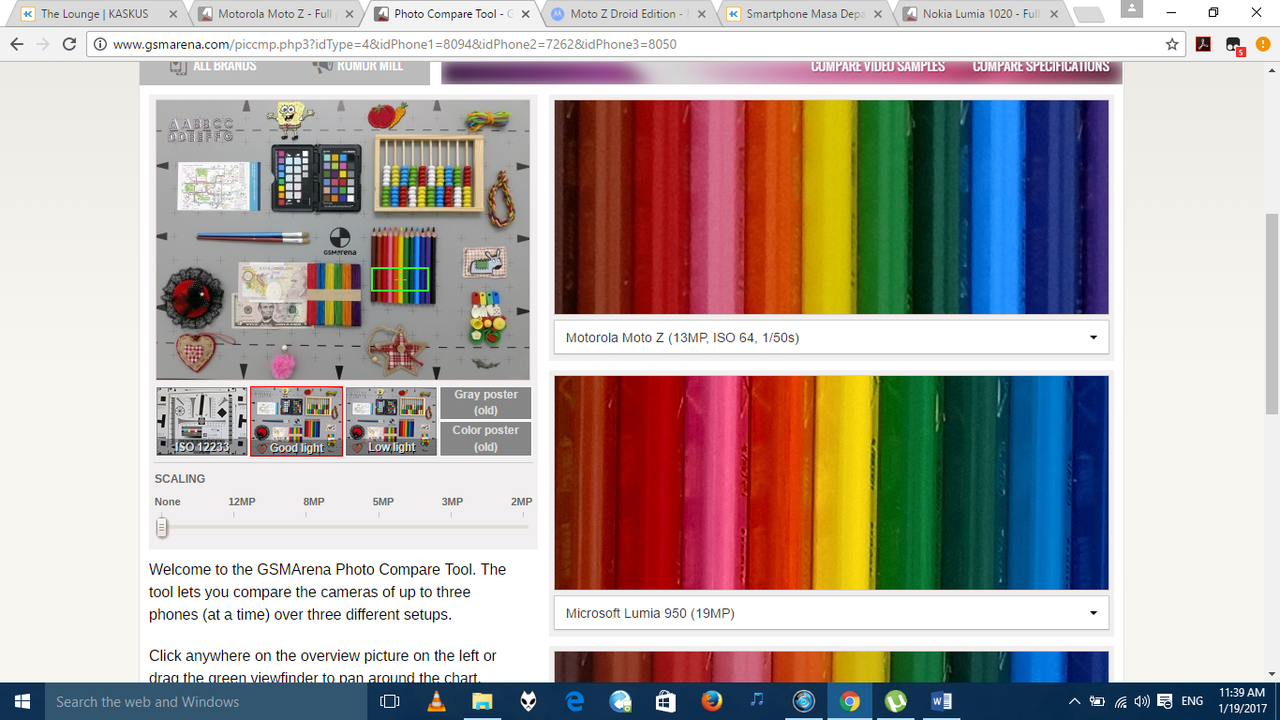Open volume control in system tray
The height and width of the screenshot is (720, 1280).
[1143, 702]
